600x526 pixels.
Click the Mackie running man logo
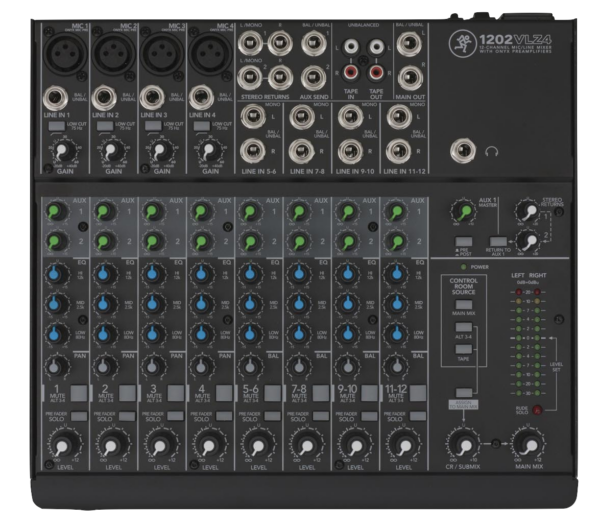pos(462,44)
